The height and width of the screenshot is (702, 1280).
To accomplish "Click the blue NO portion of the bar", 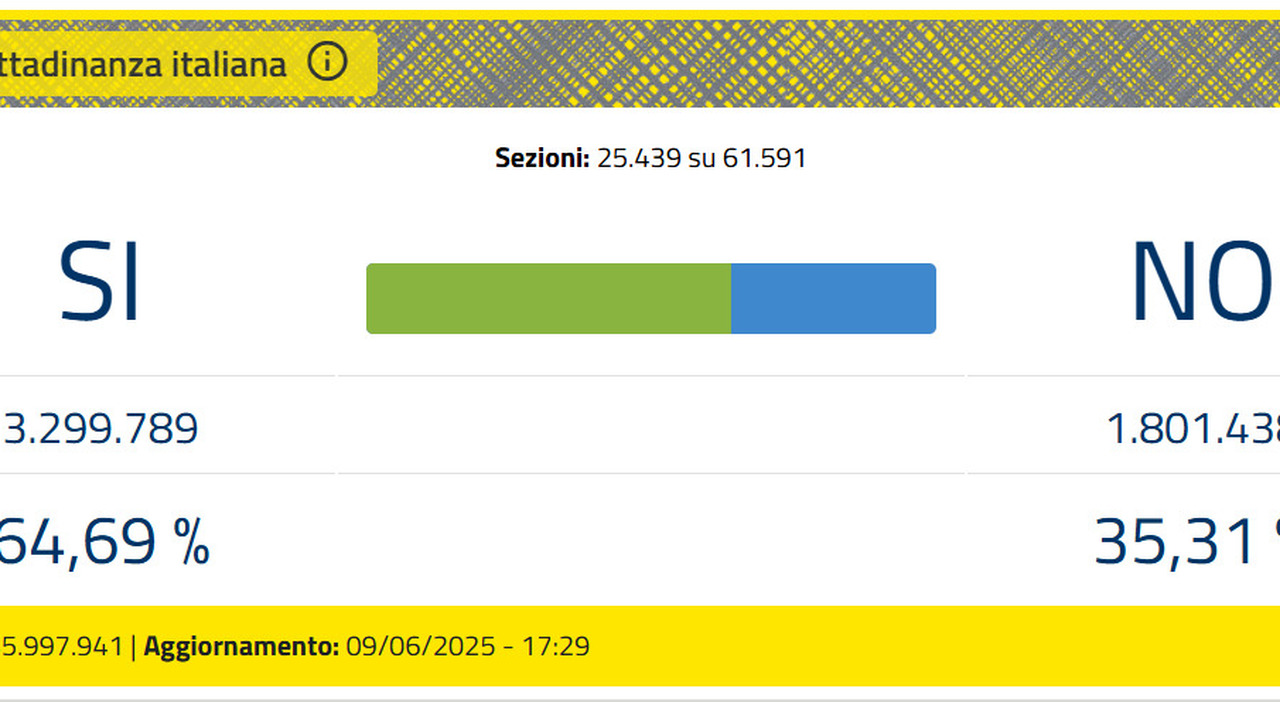I will pyautogui.click(x=833, y=298).
